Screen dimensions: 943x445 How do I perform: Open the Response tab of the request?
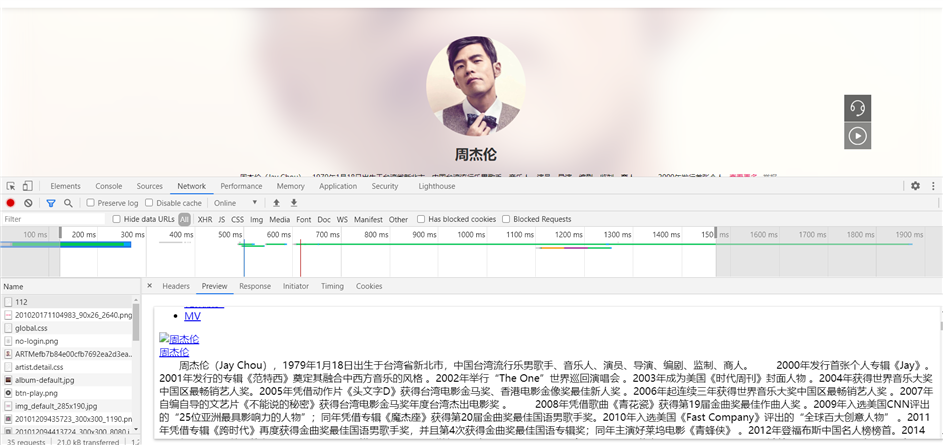255,286
